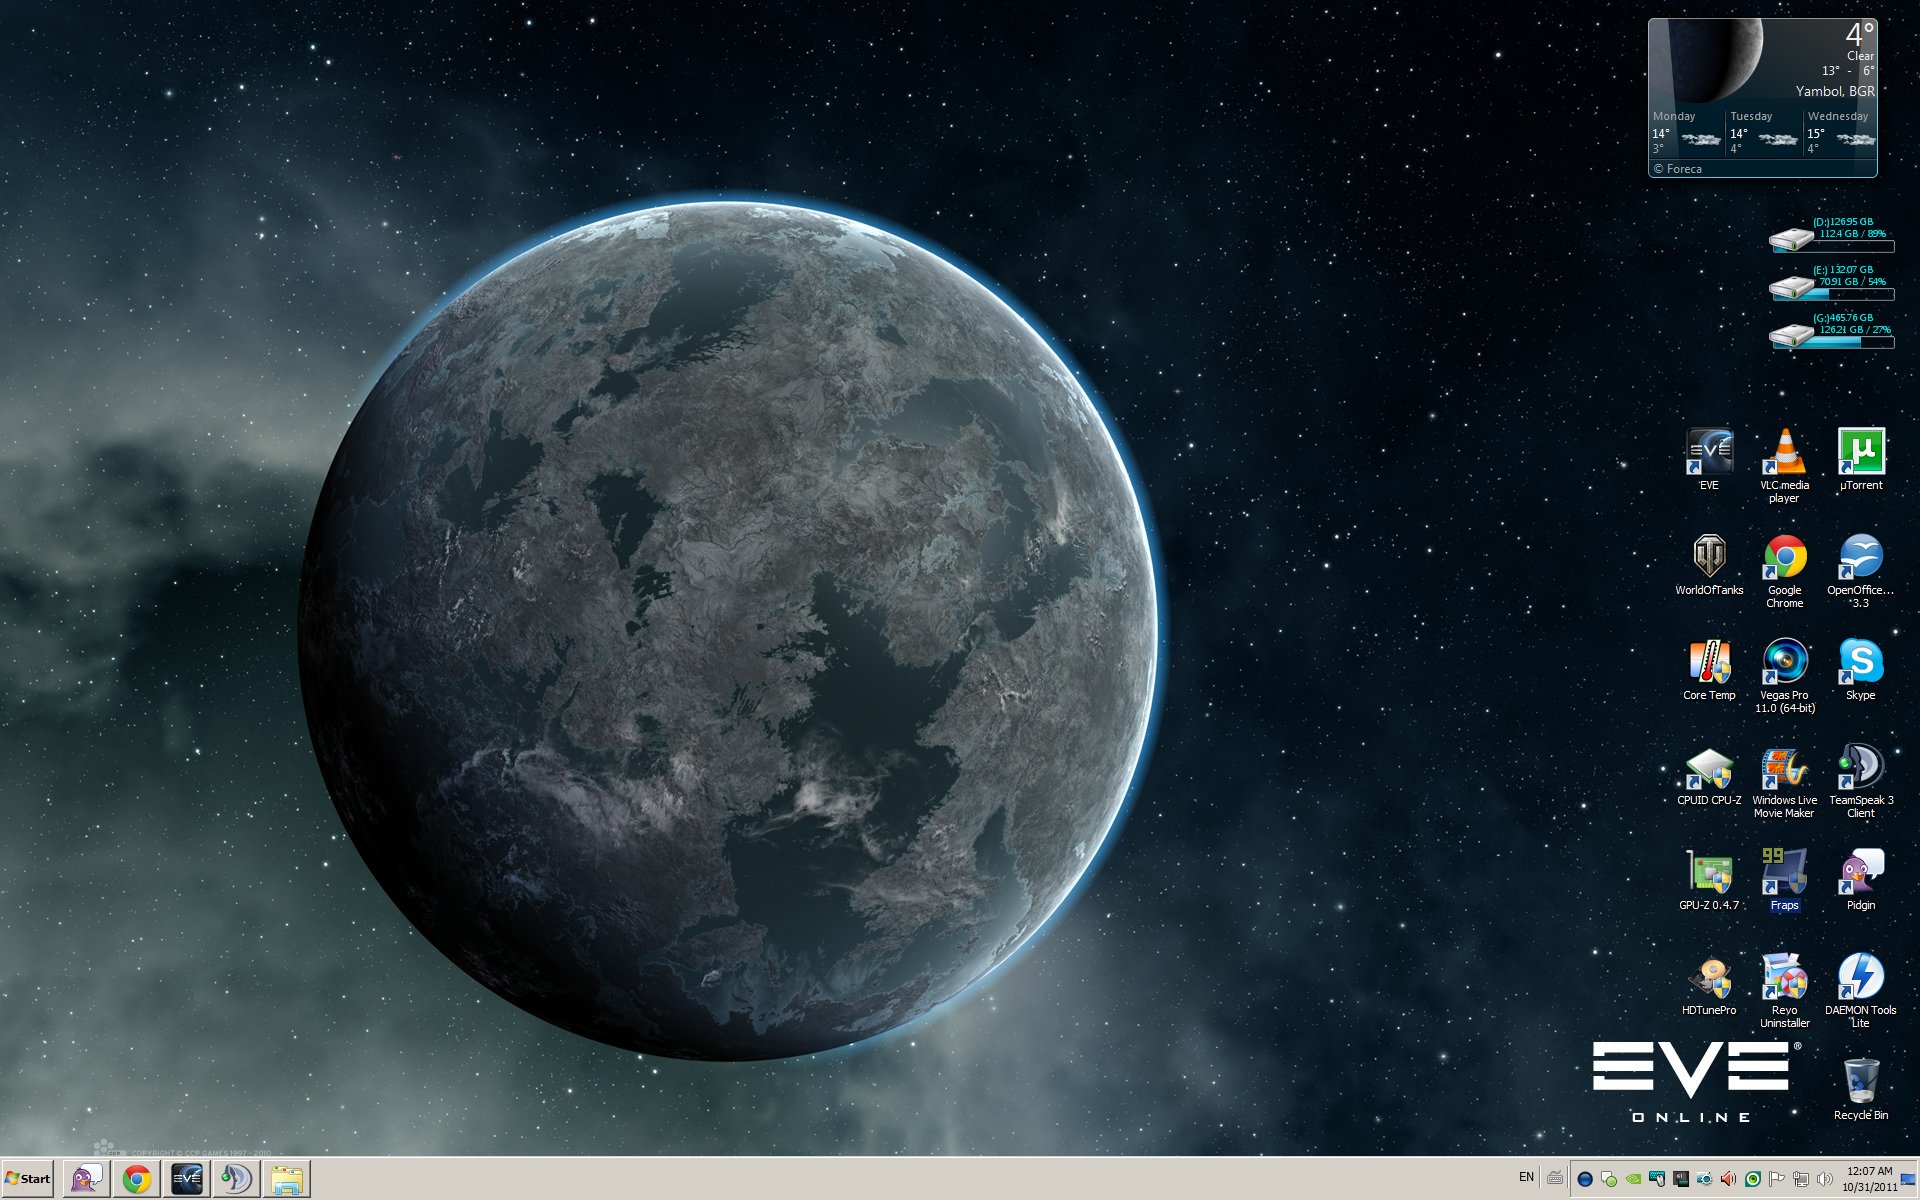Select the Recycle Bin icon
The height and width of the screenshot is (1200, 1920).
[x=1860, y=1083]
